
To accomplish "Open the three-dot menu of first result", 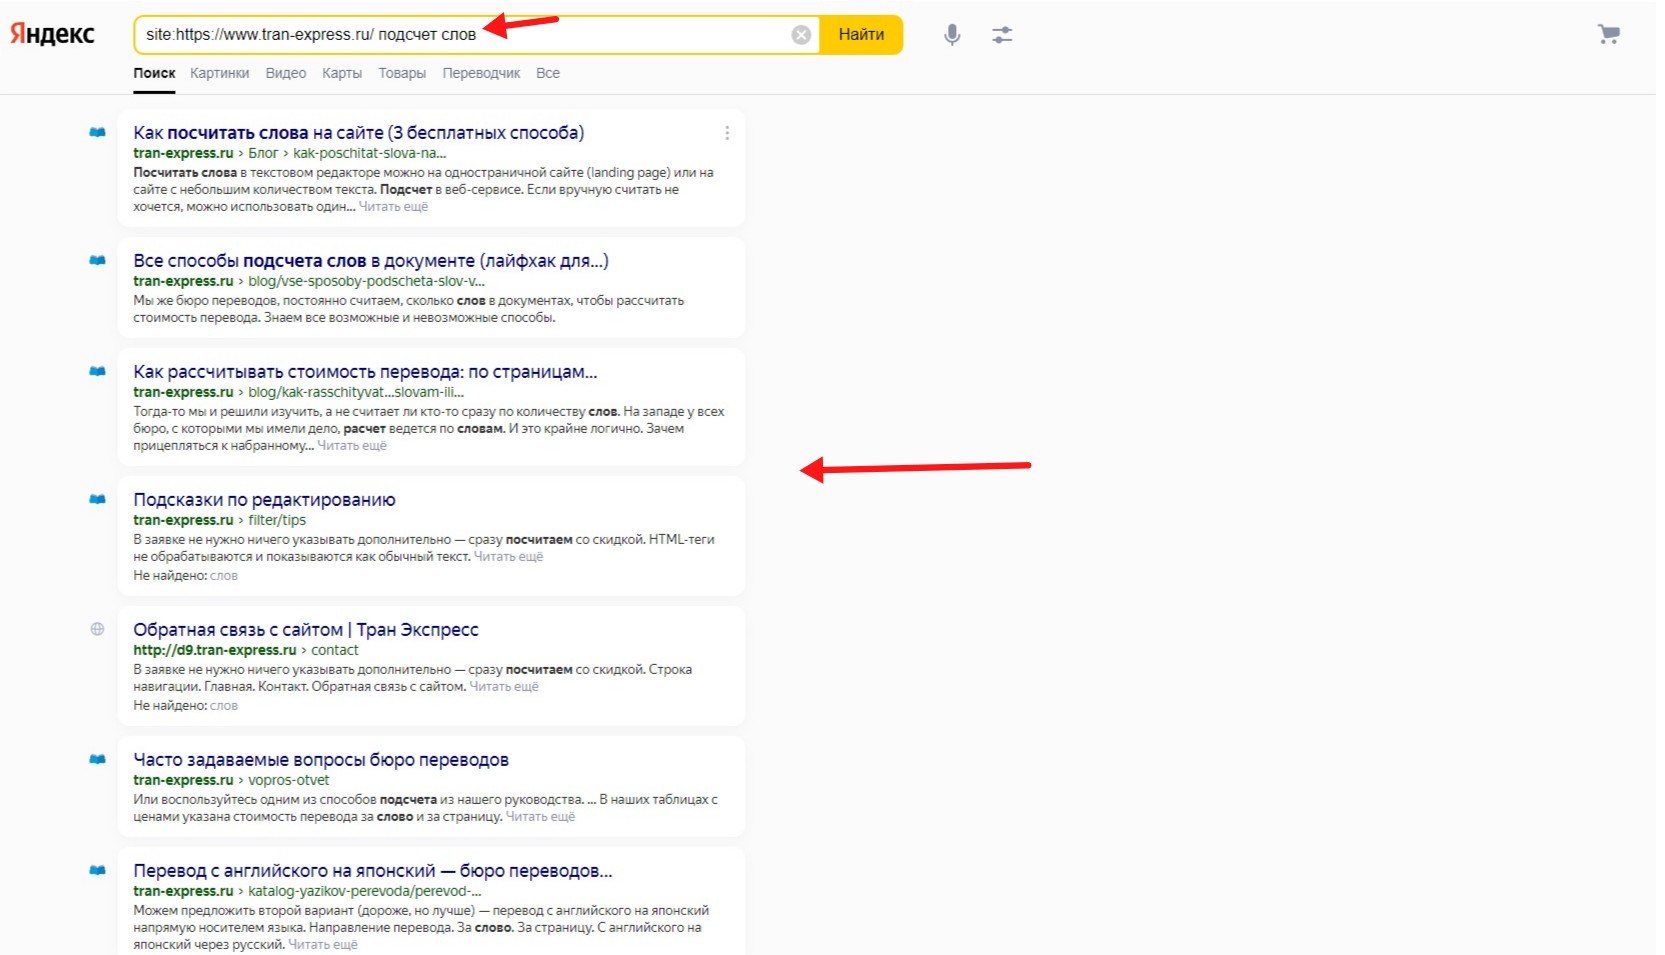I will pos(727,133).
